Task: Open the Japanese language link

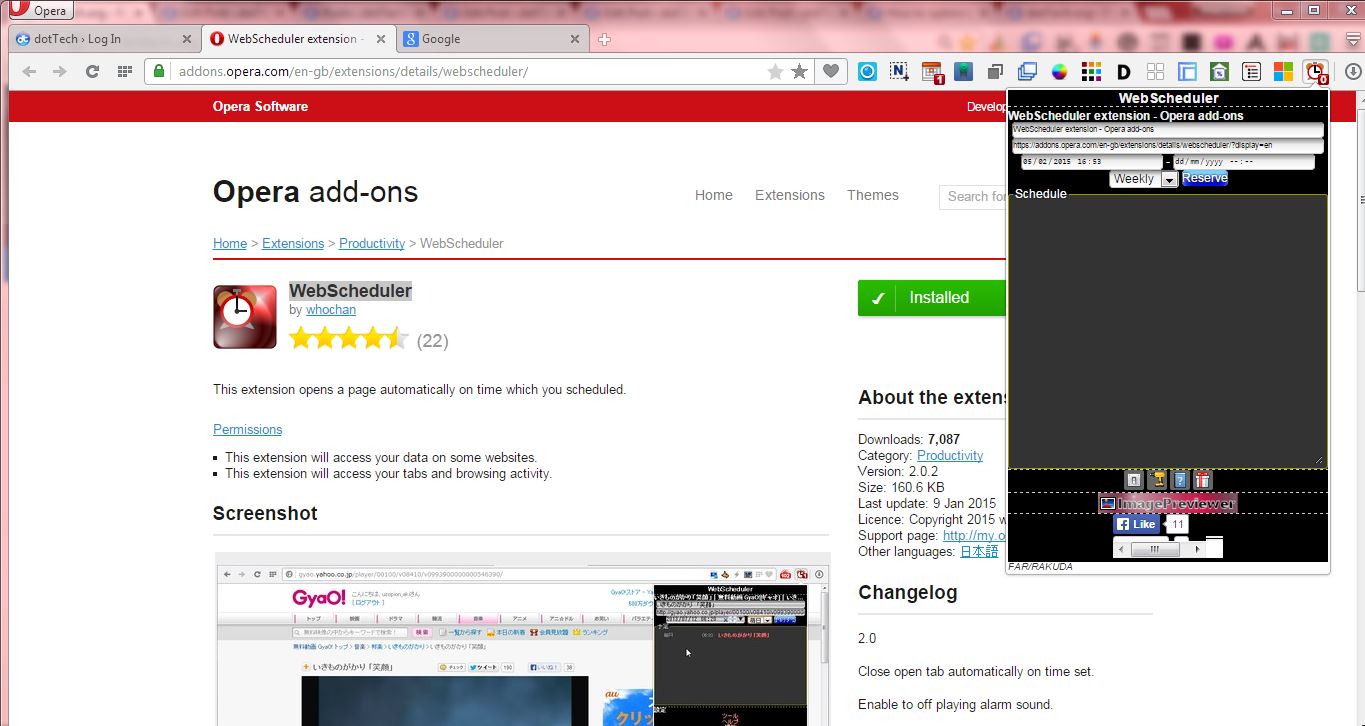Action: tap(979, 551)
